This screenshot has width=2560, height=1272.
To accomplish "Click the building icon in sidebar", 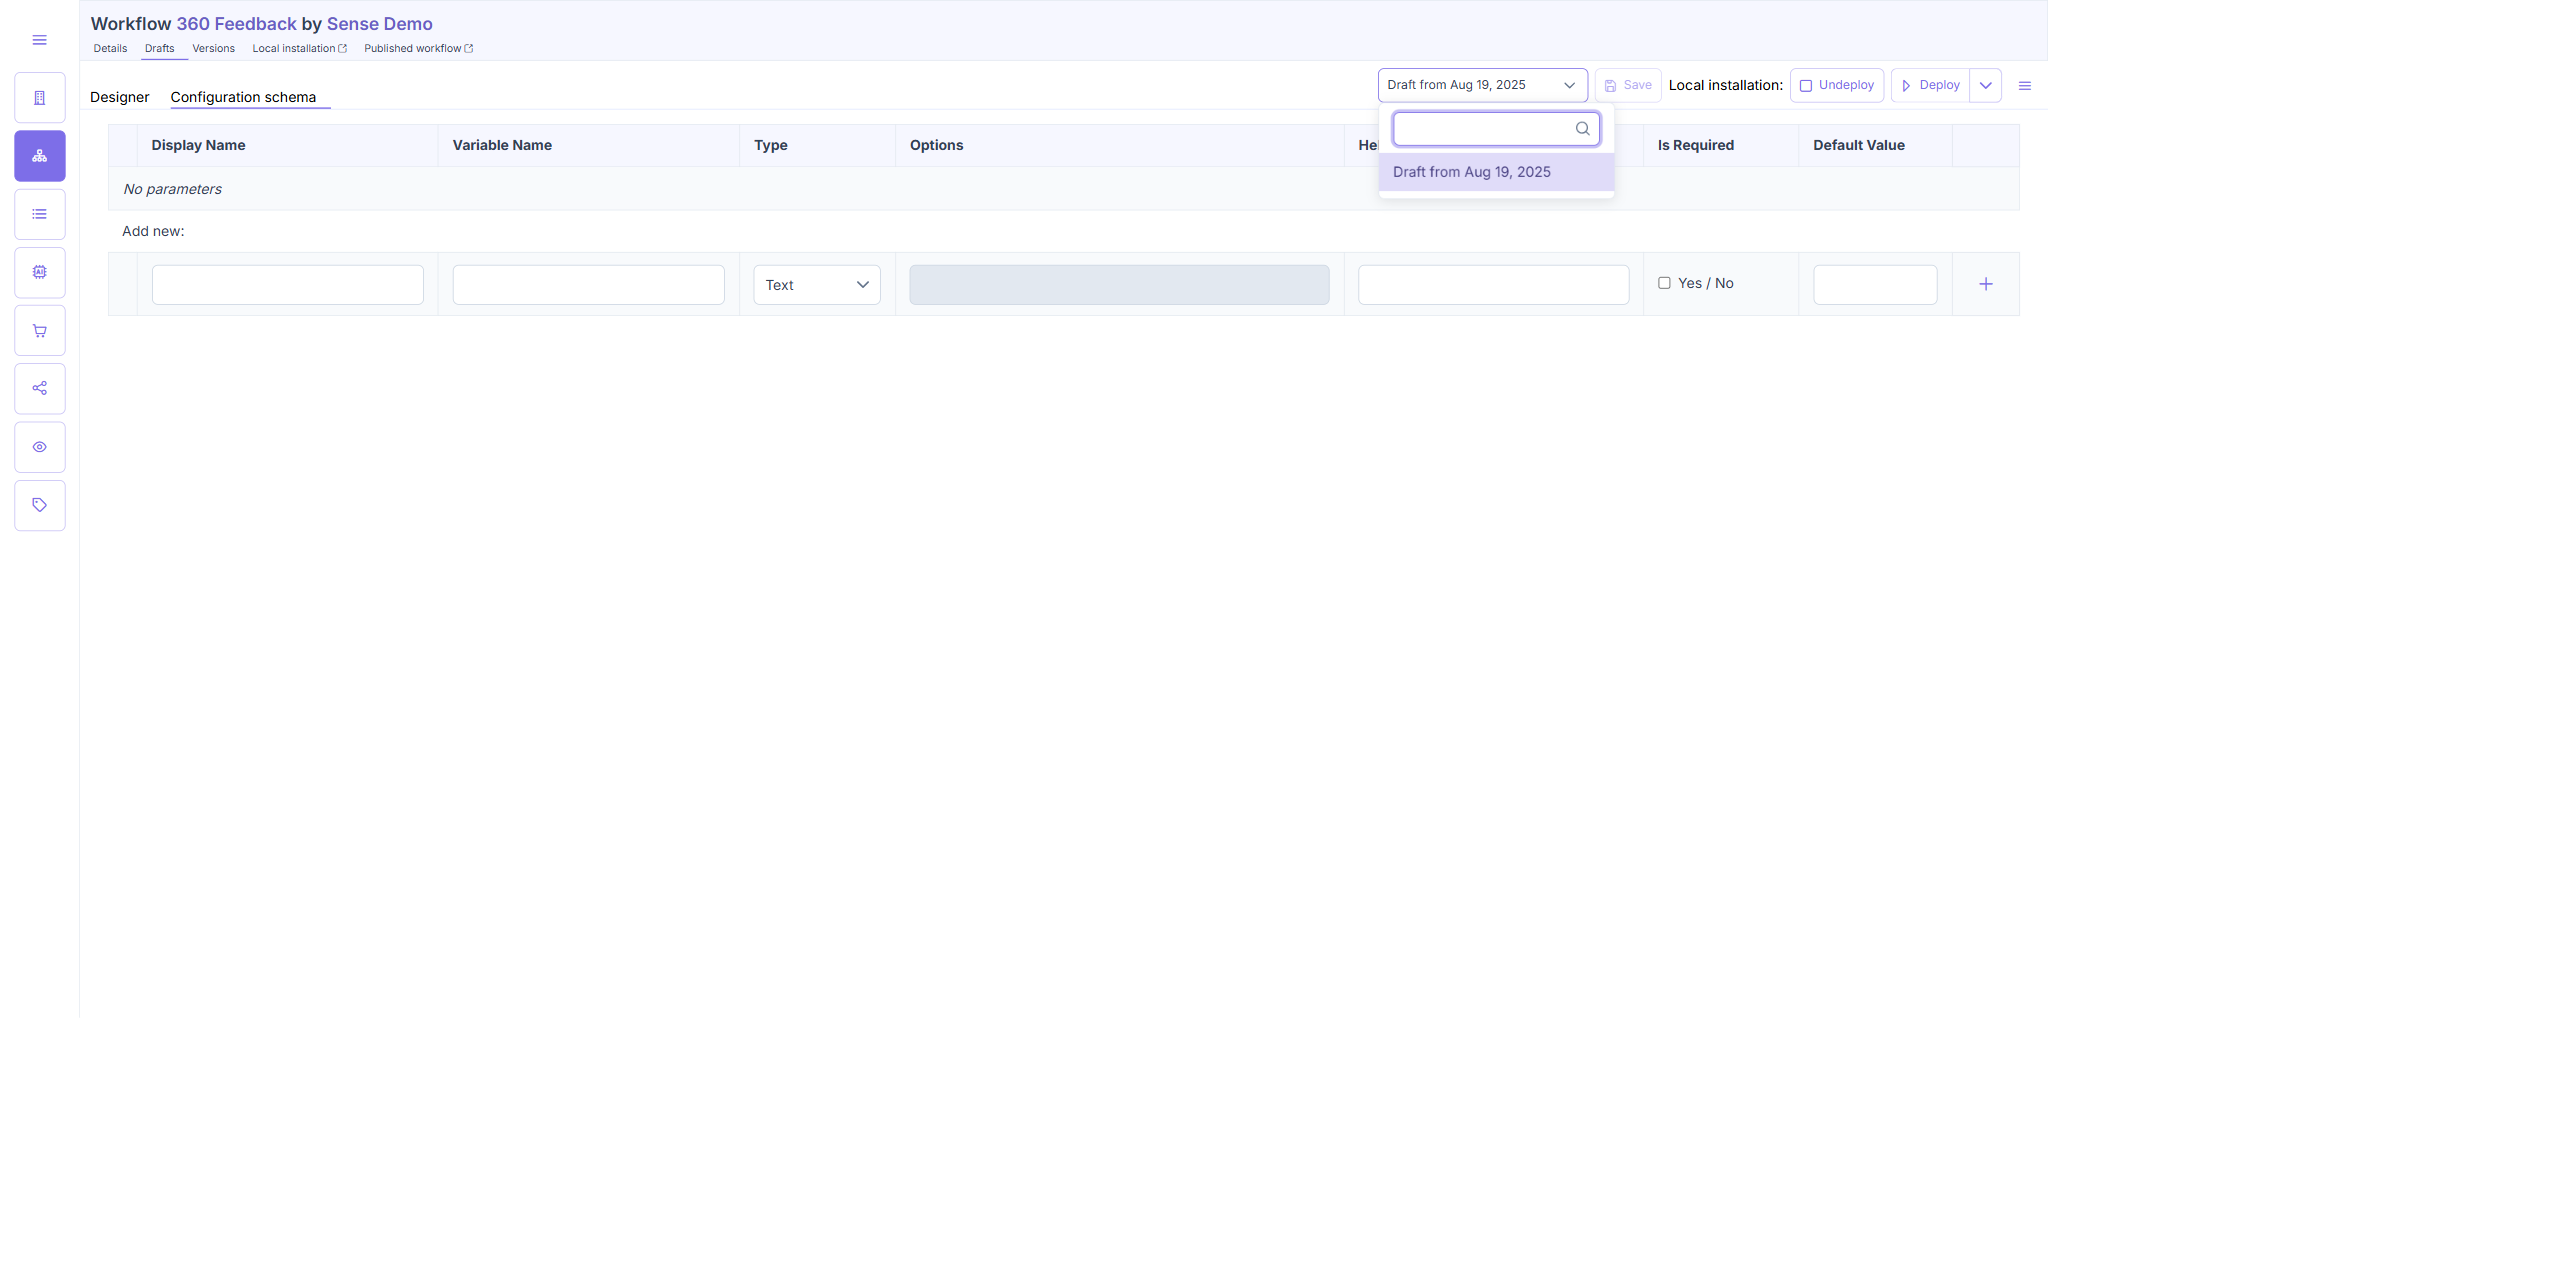I will (40, 98).
